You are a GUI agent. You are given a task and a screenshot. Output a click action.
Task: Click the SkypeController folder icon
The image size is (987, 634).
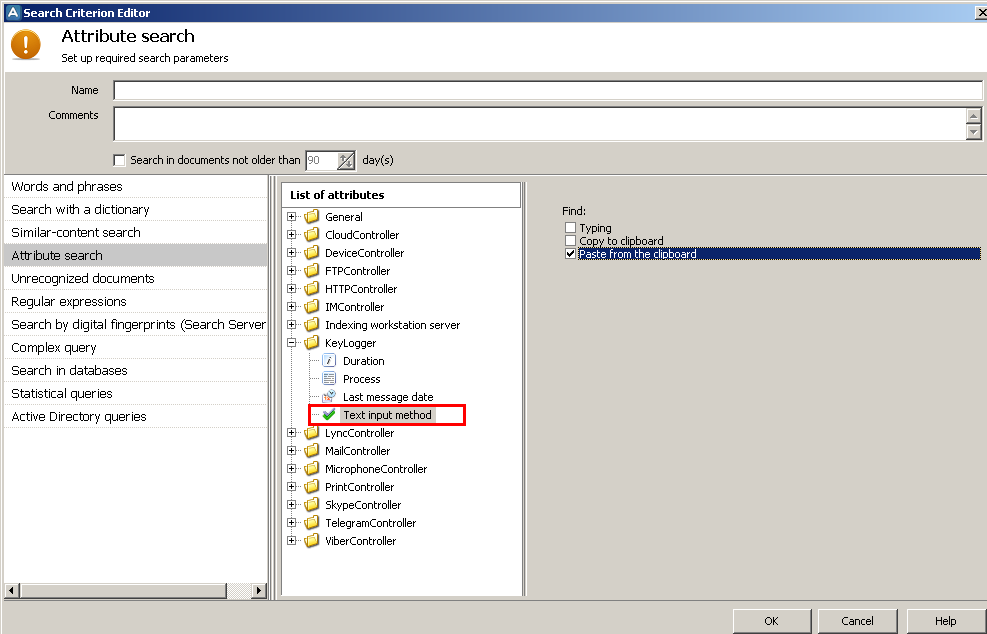tap(312, 505)
